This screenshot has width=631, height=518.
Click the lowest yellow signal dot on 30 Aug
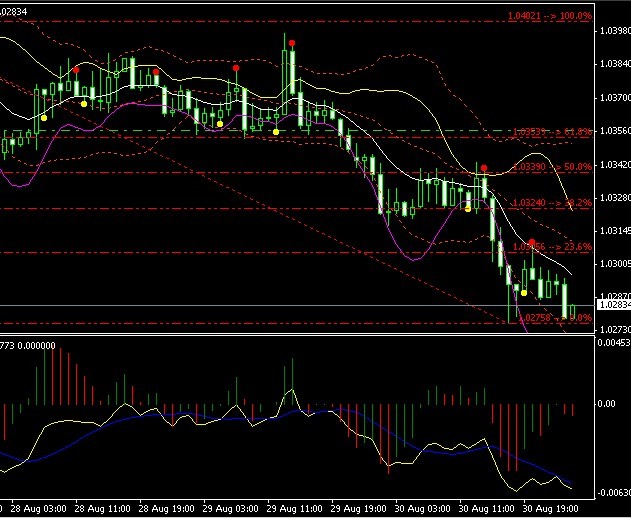click(x=524, y=293)
